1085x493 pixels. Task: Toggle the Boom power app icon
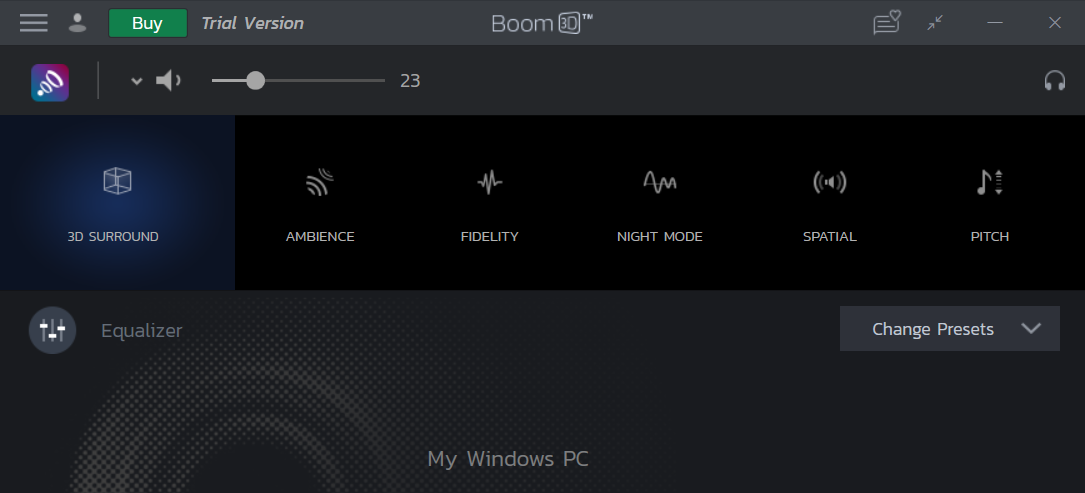(50, 82)
